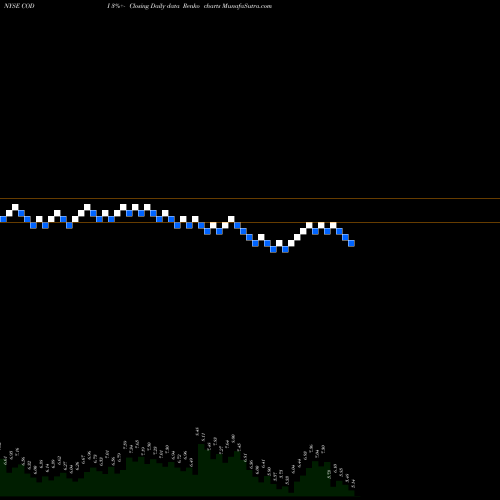This screenshot has width=500, height=500.
Task: Click the MunafaSutra.com text in the chart title
Action: point(247,6)
